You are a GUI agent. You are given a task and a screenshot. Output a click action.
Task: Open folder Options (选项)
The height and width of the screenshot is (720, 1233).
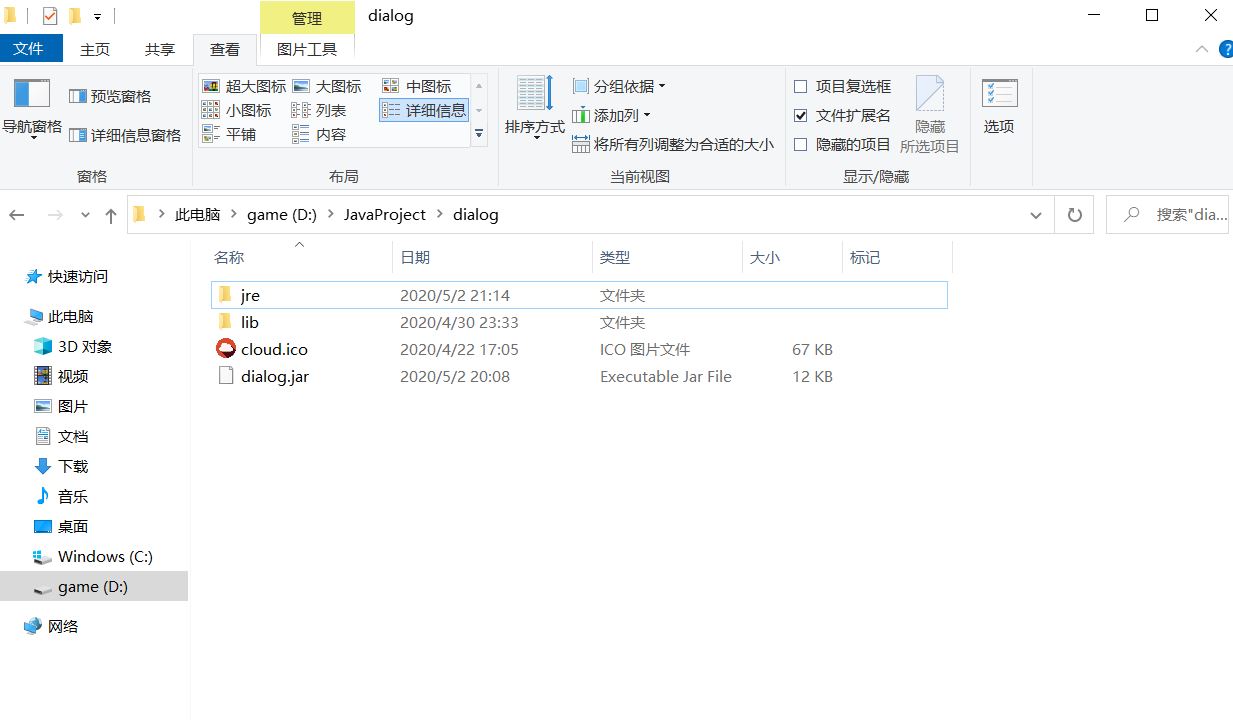(x=999, y=107)
